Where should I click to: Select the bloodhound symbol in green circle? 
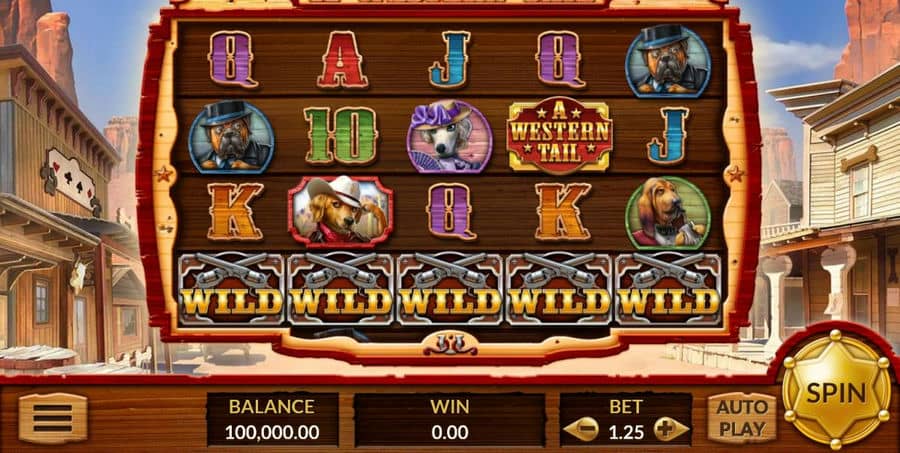pos(668,213)
